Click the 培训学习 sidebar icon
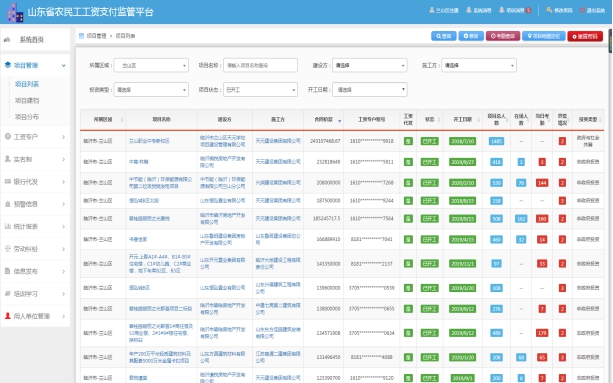Screen dimensions: 613x383 tap(7, 294)
